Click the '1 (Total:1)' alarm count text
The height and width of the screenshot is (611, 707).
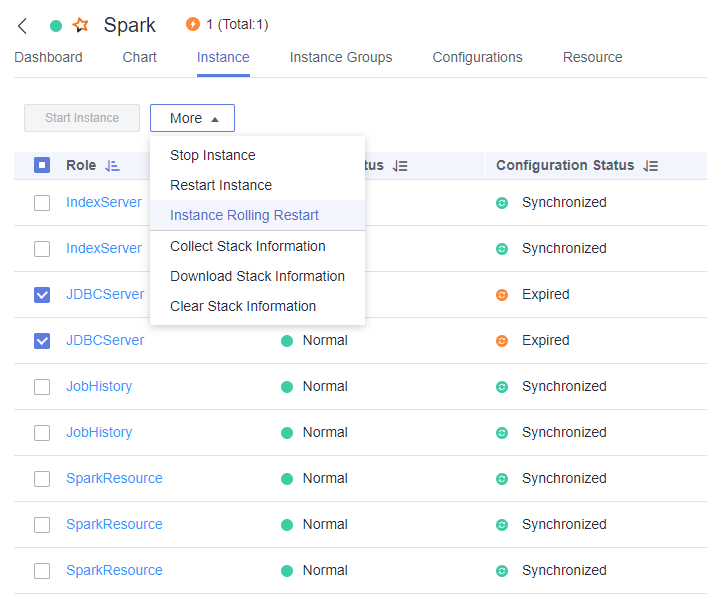(237, 24)
